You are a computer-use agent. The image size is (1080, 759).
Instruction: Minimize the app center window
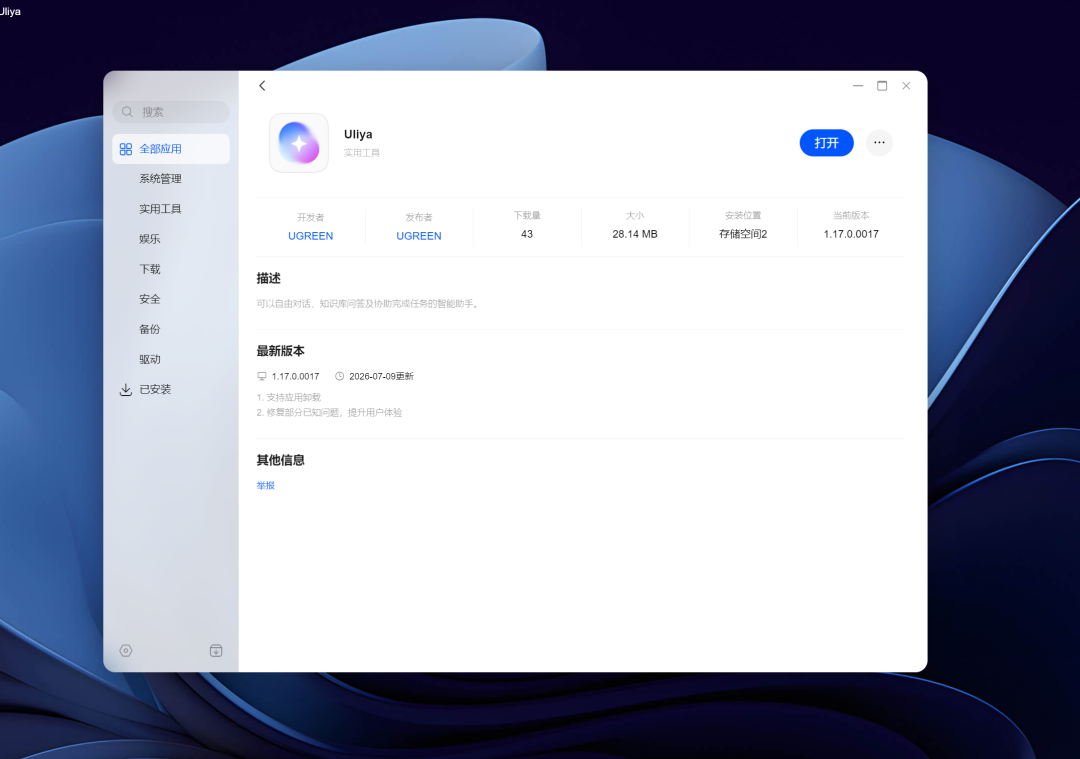click(858, 85)
